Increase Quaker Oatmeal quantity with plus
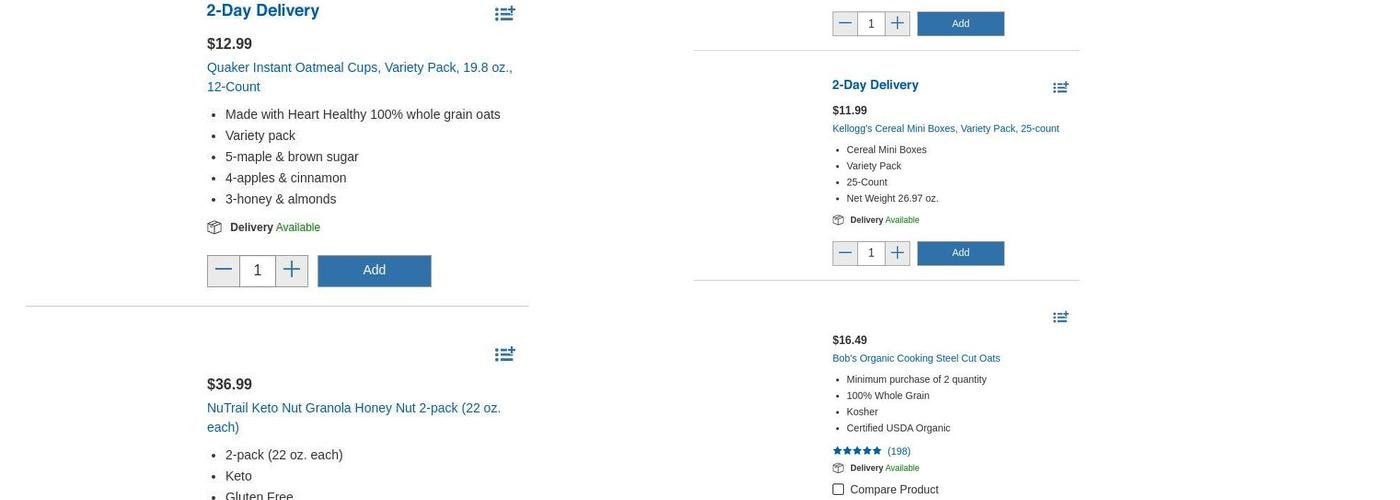Viewport: 1400px width, 500px height. coord(292,271)
